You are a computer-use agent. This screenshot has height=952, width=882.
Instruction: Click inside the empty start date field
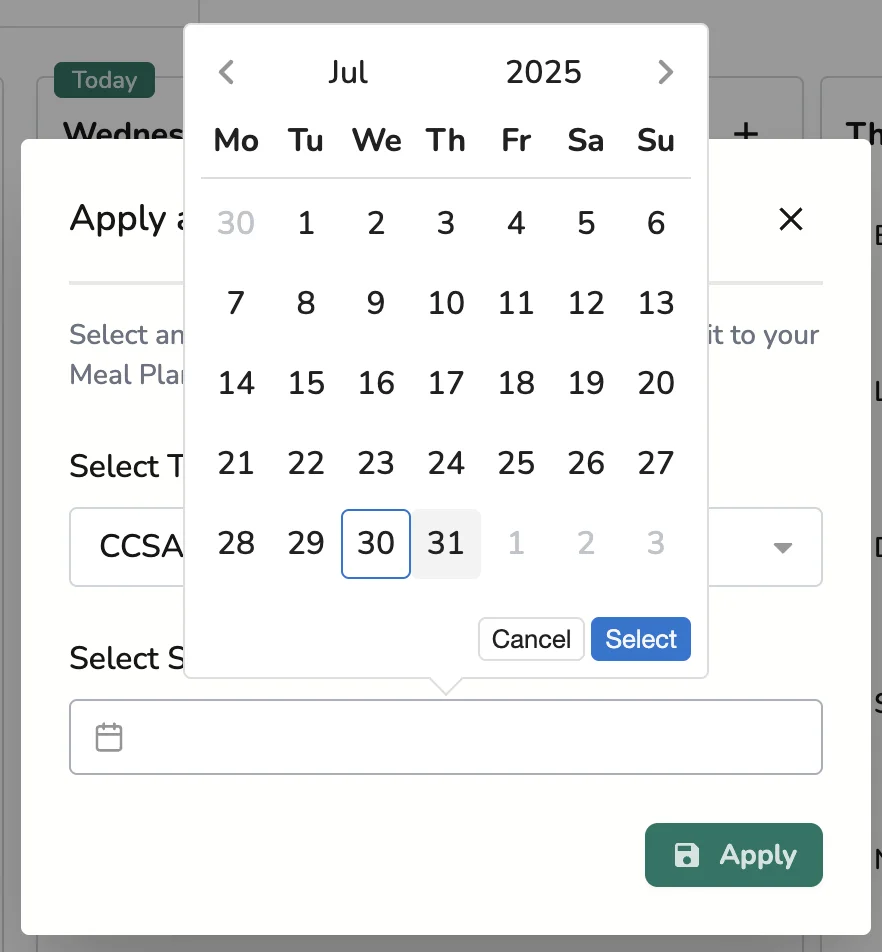(x=400, y=736)
